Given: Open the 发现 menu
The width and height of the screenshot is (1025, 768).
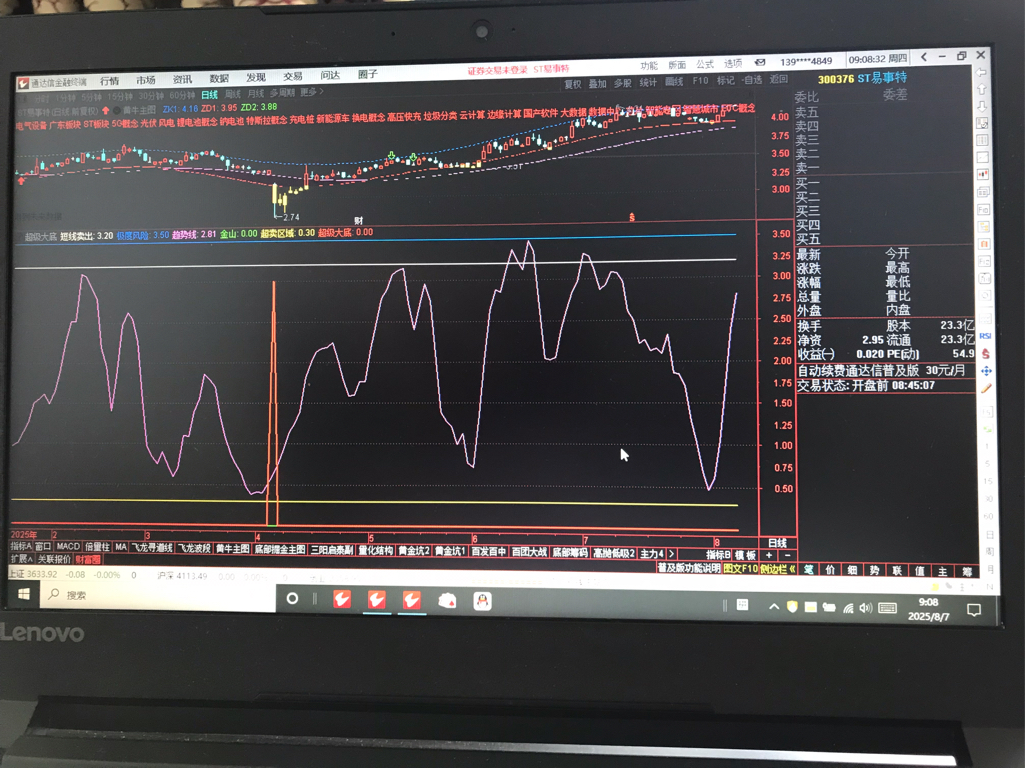Looking at the screenshot, I should coord(256,77).
